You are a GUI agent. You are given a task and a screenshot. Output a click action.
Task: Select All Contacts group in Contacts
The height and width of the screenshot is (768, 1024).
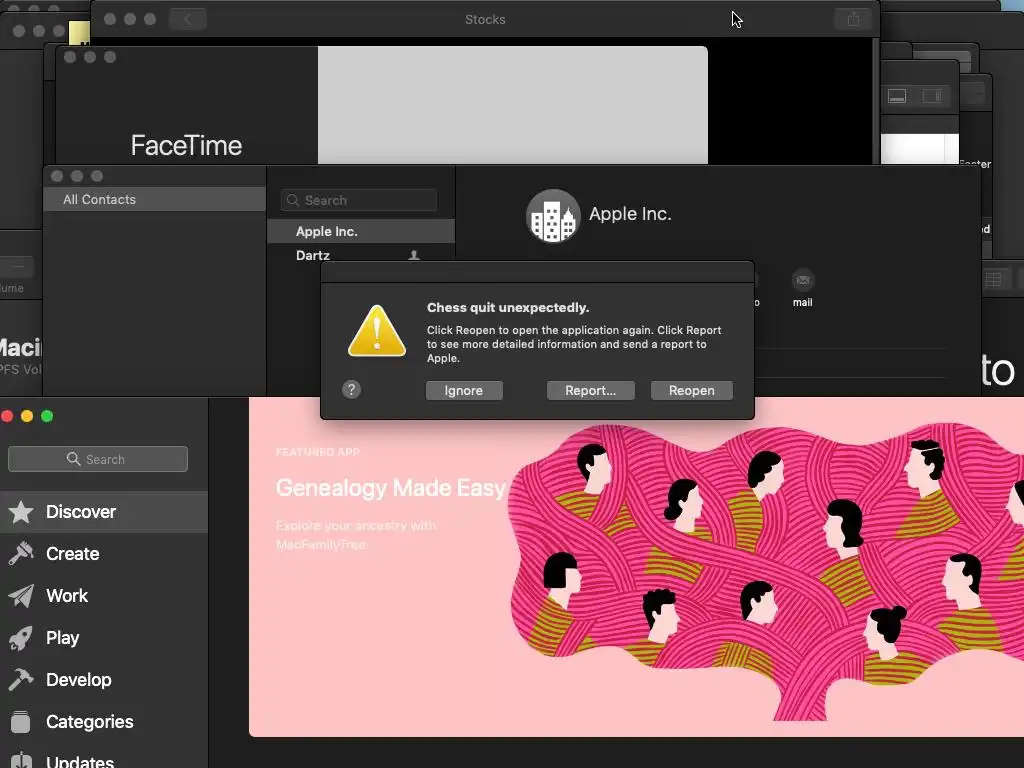(155, 200)
